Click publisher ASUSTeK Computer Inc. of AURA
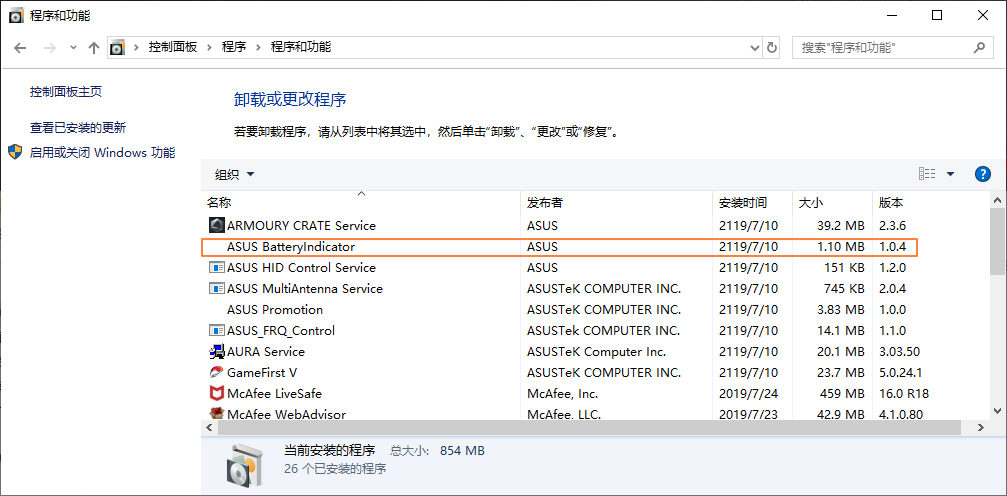Screen dimensions: 1007x496 tap(597, 351)
